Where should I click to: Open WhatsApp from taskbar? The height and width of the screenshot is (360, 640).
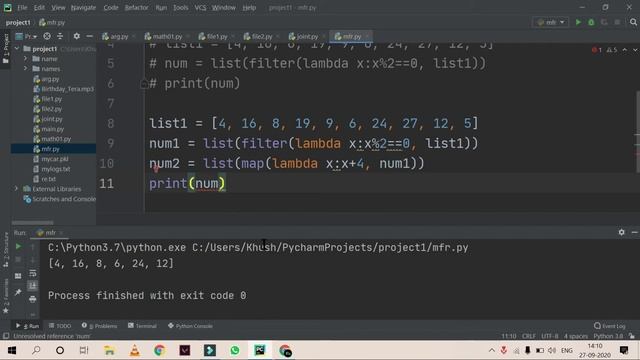[x=235, y=350]
